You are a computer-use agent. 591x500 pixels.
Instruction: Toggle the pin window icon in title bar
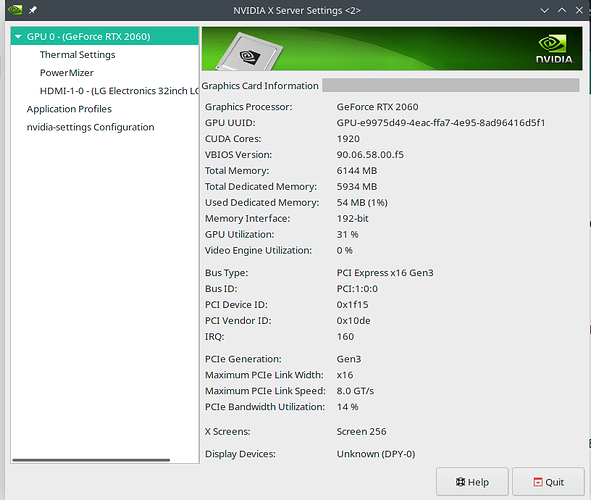tap(33, 10)
